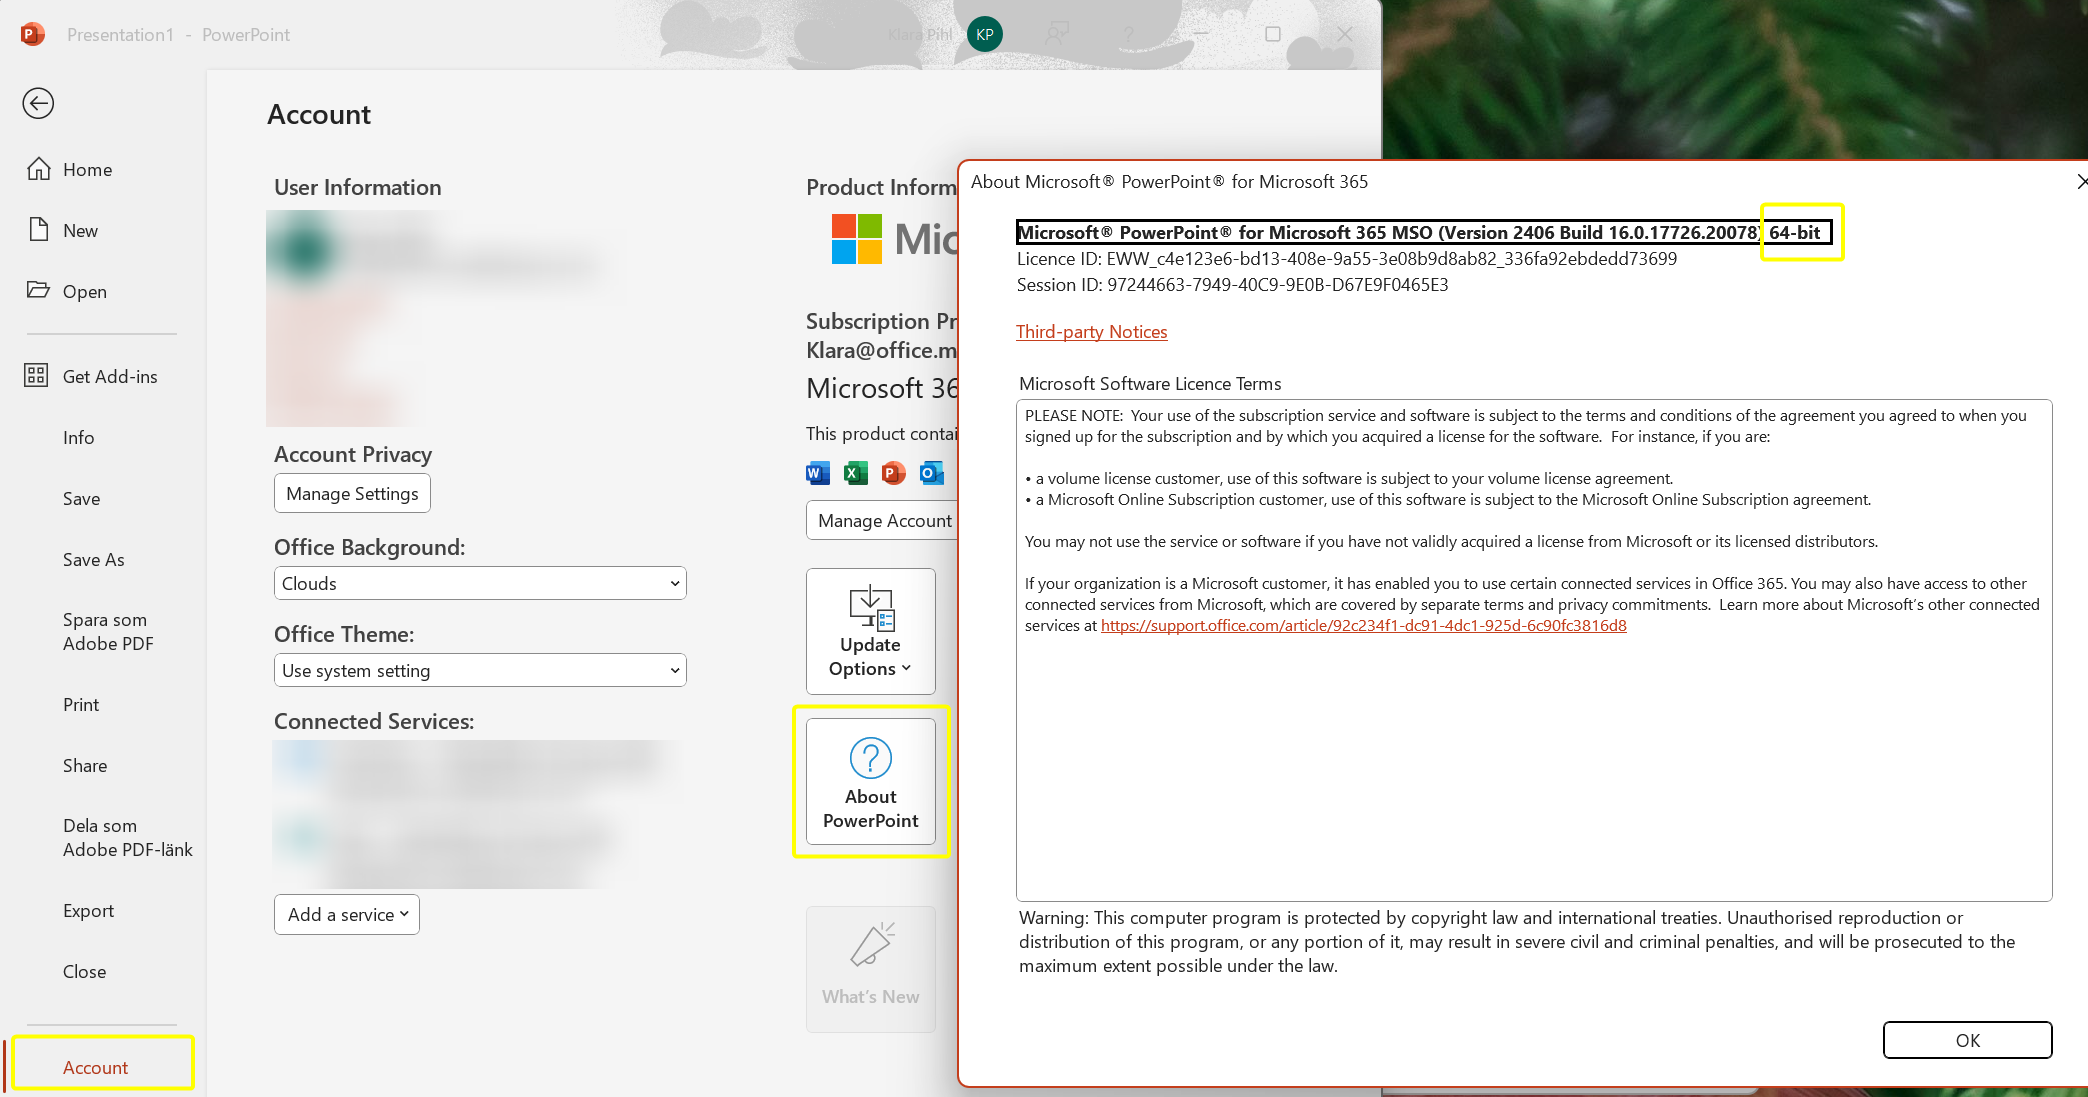
Task: Click the PowerPoint logo in the title bar
Action: [33, 34]
